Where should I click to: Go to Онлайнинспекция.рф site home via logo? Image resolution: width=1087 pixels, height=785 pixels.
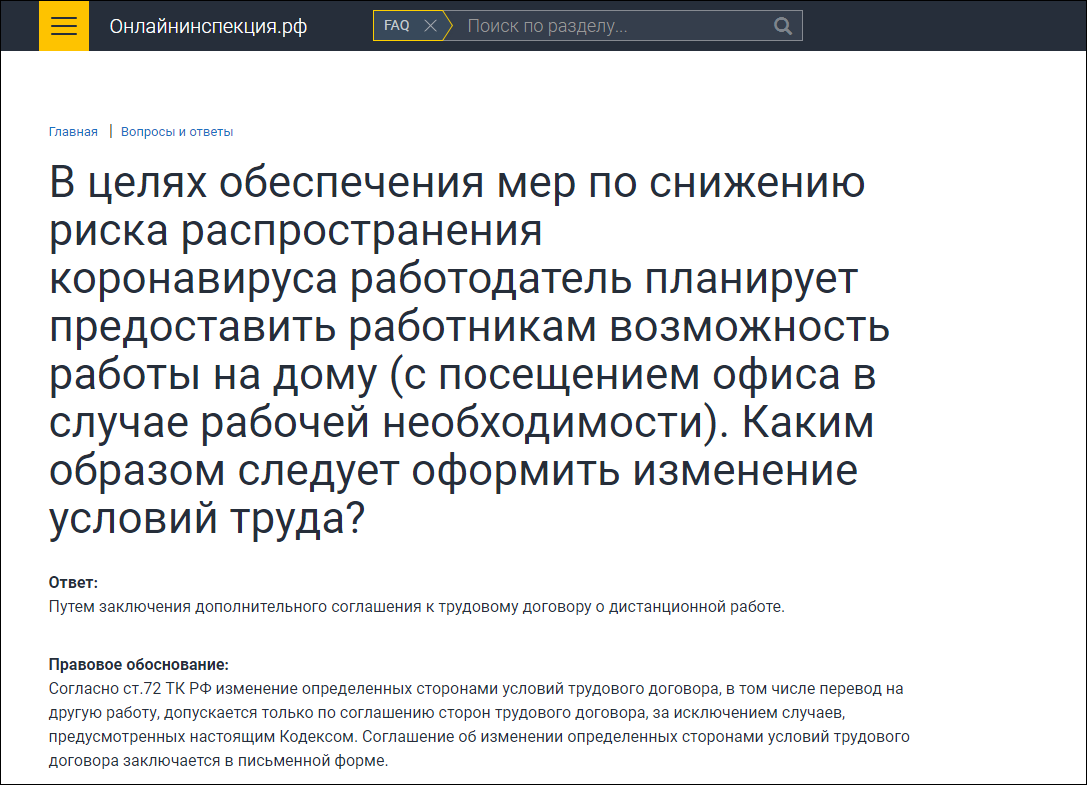pyautogui.click(x=208, y=26)
